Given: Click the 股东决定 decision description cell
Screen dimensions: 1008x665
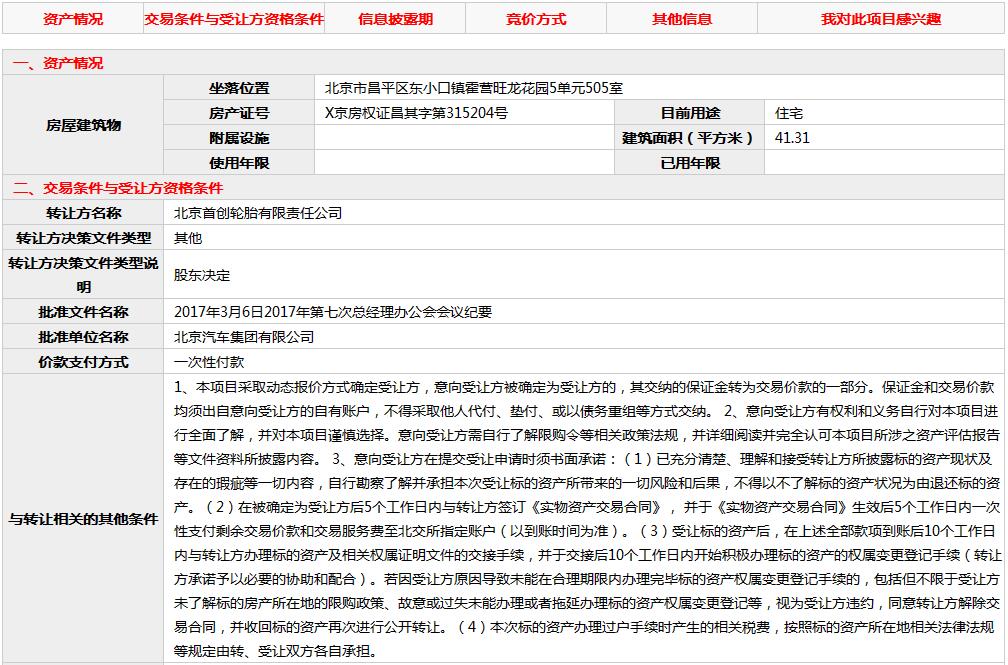Looking at the screenshot, I should [x=202, y=275].
